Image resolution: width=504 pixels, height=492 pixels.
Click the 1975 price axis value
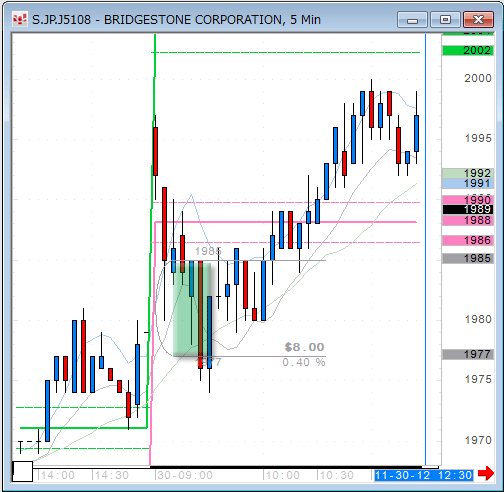[478, 379]
